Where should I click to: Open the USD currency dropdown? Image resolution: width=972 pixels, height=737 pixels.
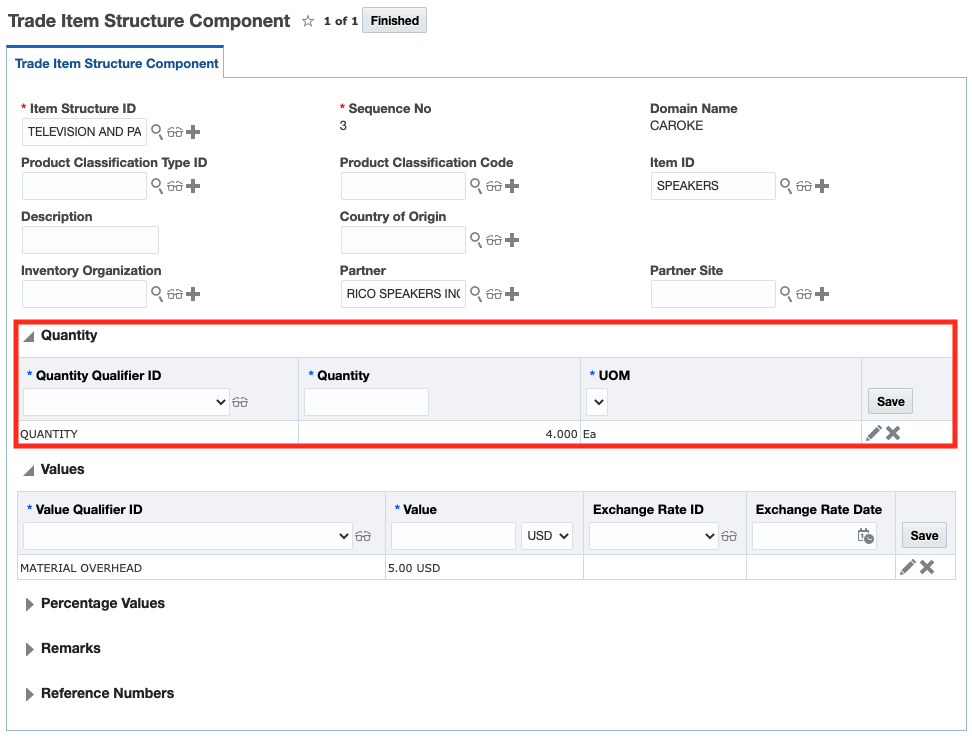point(548,536)
